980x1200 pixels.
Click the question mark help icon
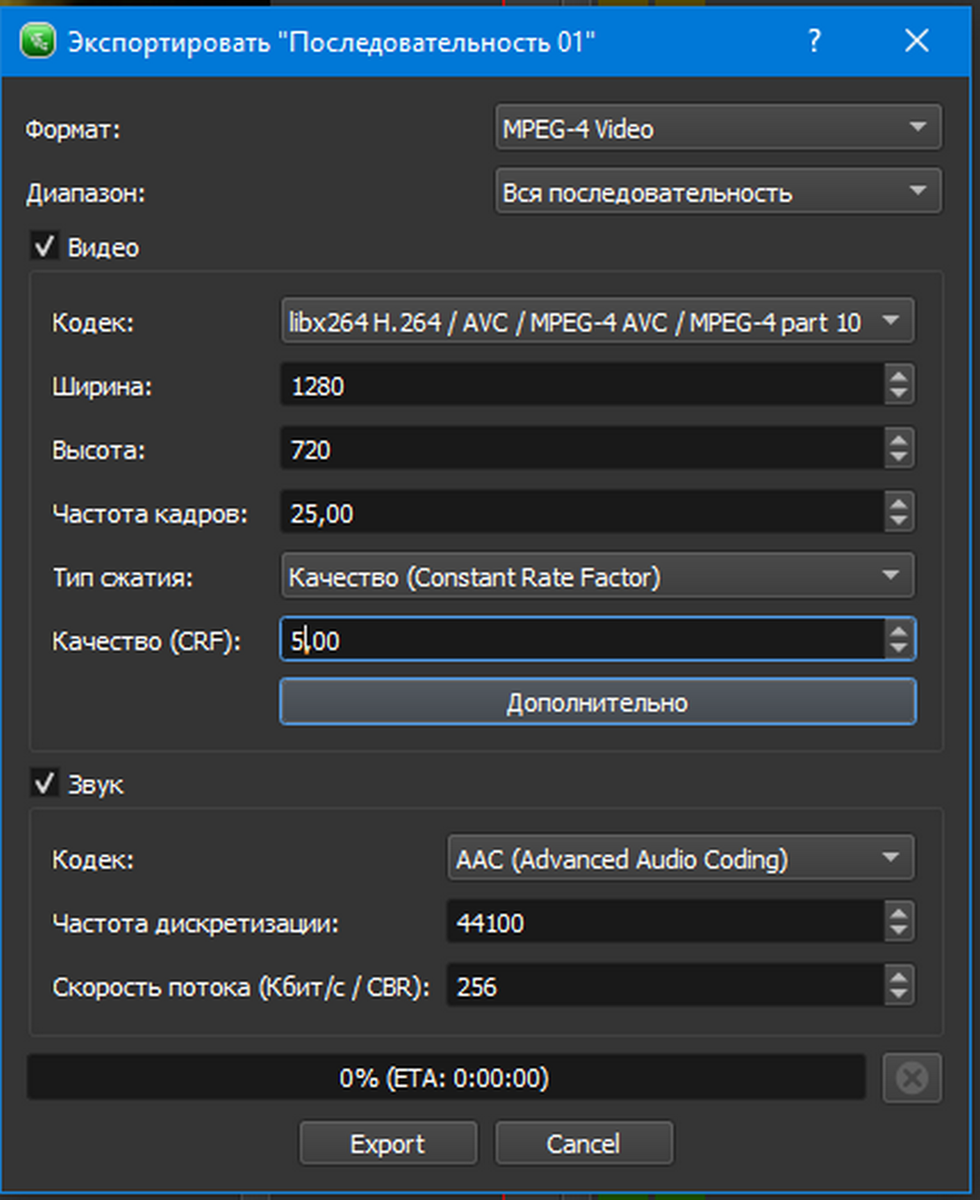[815, 41]
